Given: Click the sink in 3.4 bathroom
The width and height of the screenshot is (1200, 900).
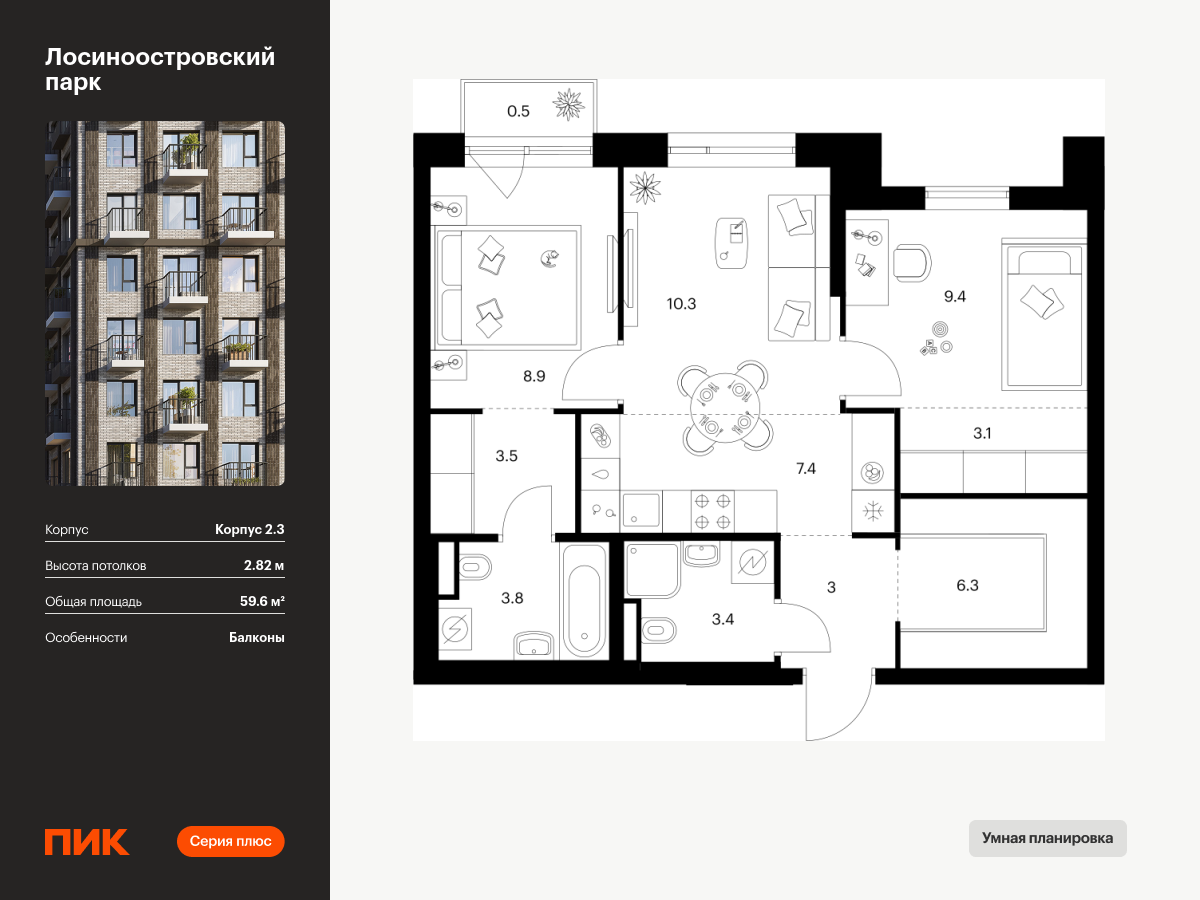Looking at the screenshot, I should click(x=703, y=554).
